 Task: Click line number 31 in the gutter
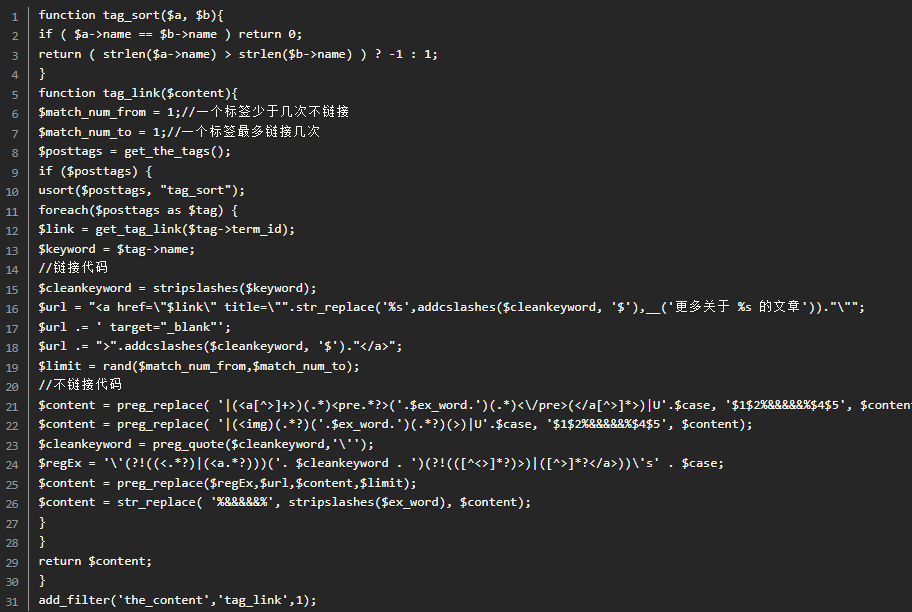click(x=13, y=601)
